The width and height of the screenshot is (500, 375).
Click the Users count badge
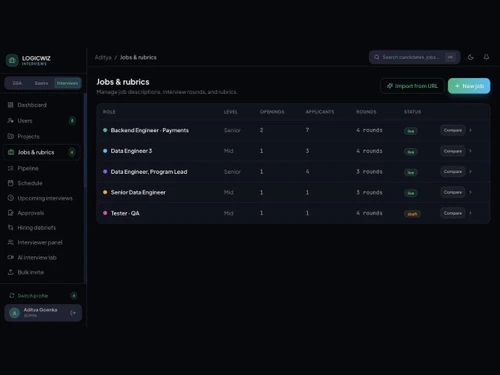click(72, 121)
